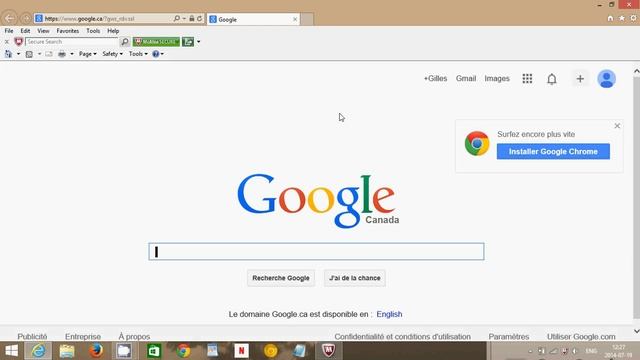
Task: Open Google notifications bell icon
Action: [552, 79]
